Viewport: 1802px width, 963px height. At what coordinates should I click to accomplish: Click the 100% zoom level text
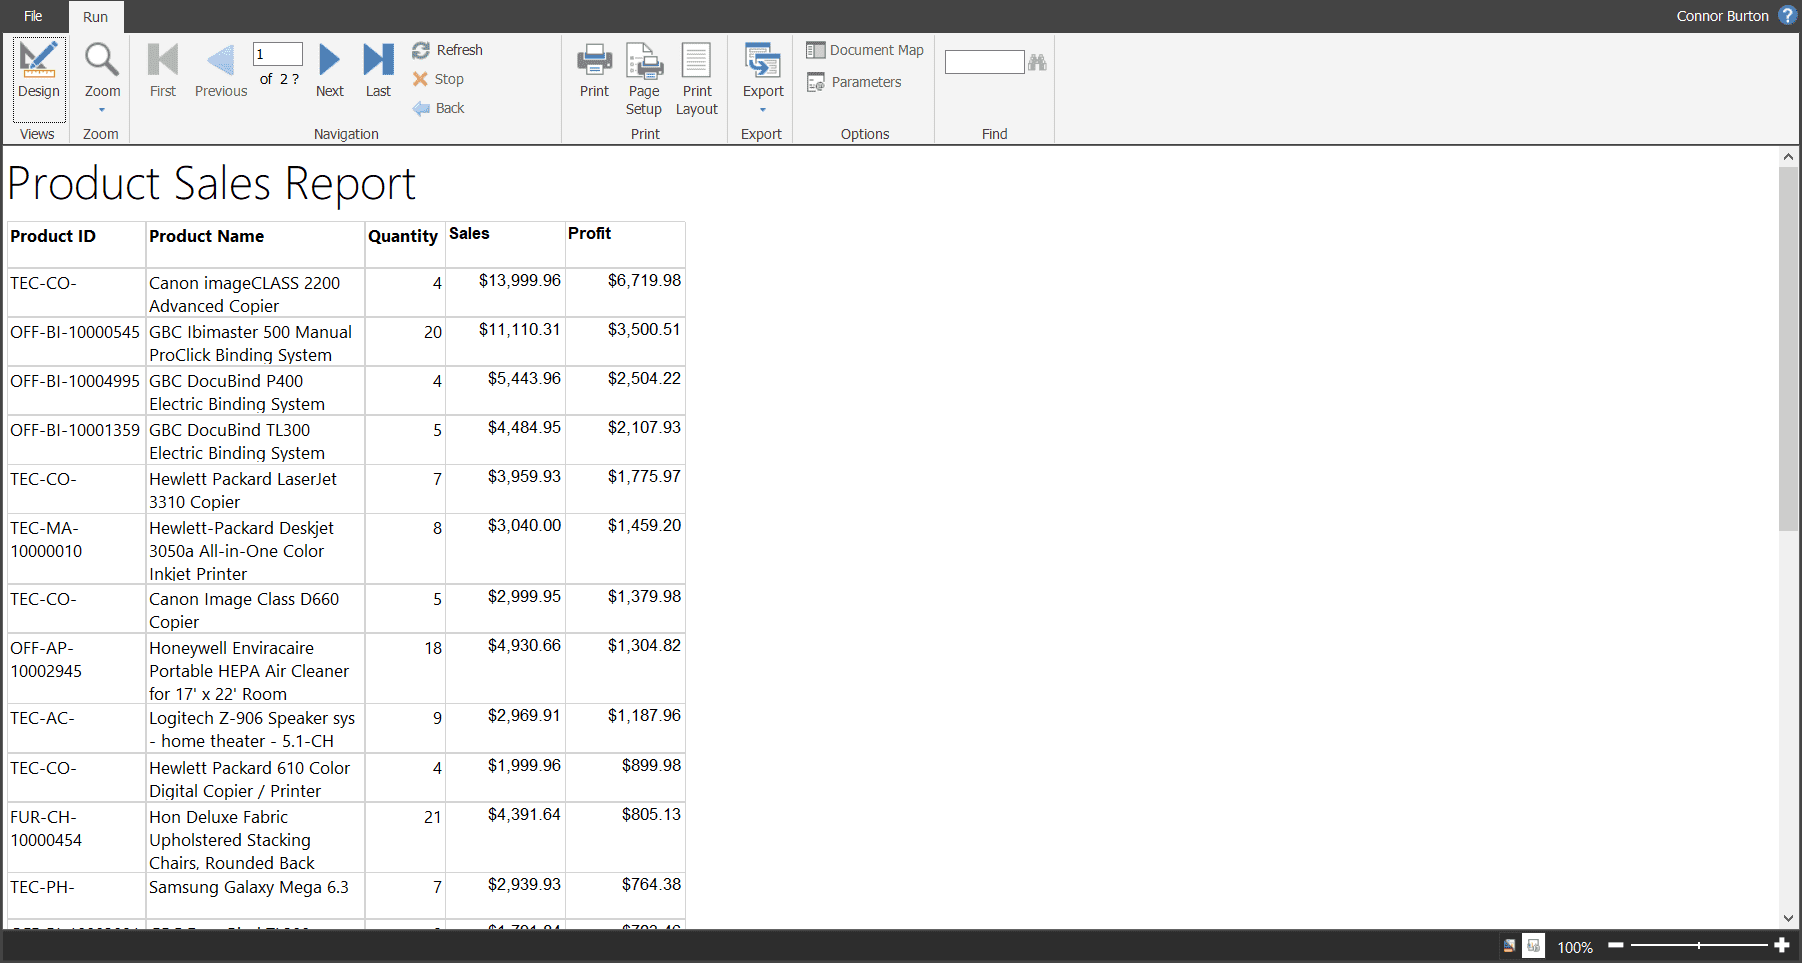coord(1574,947)
